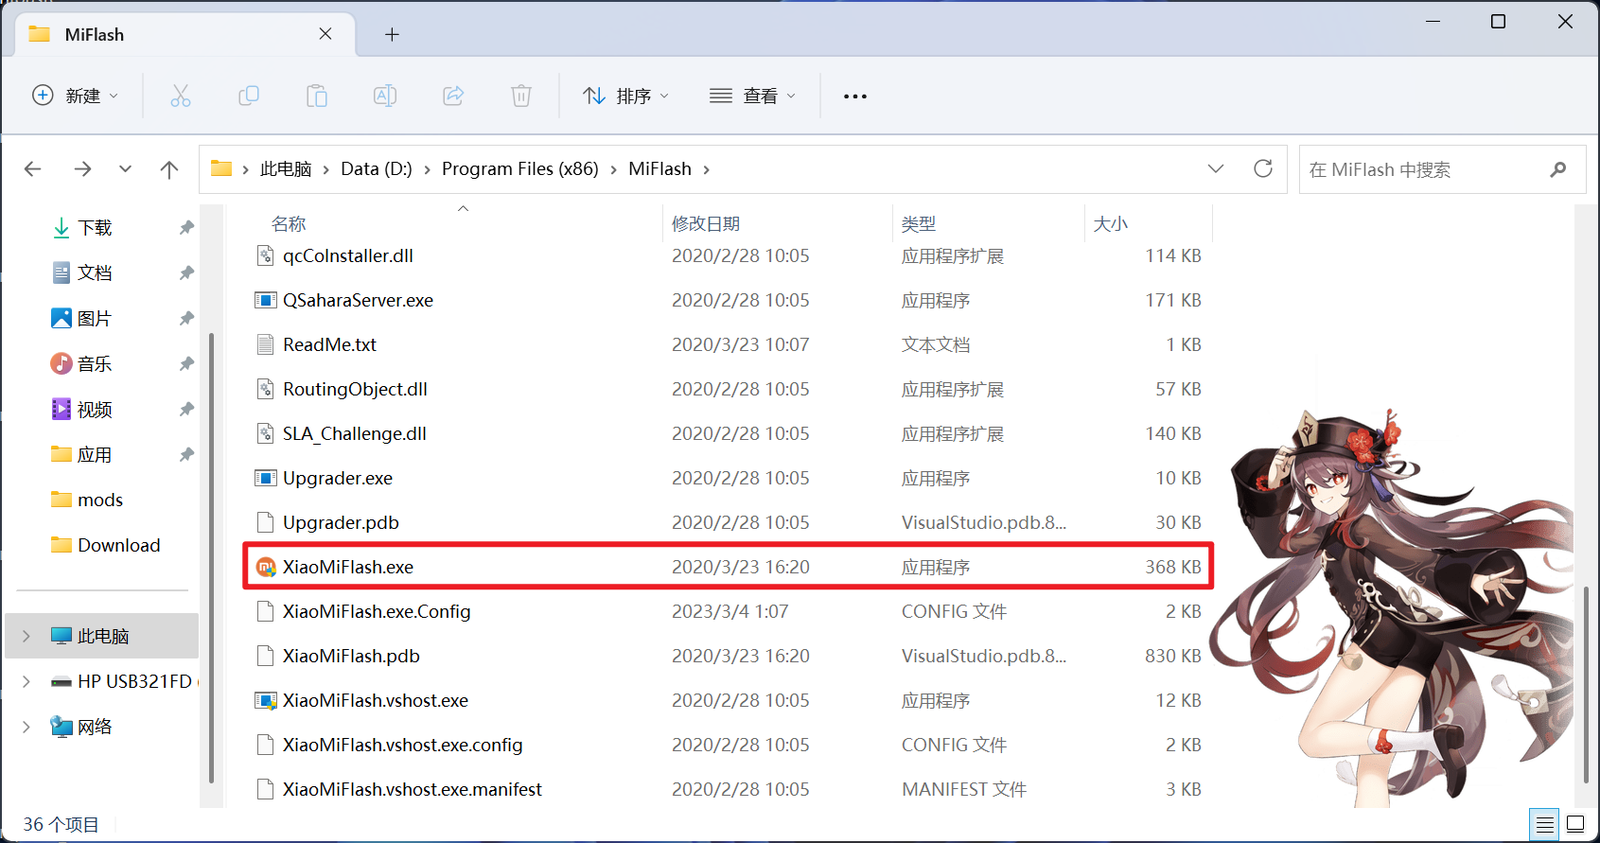Select the ReadMe.txt document icon
This screenshot has height=843, width=1600.
click(x=265, y=345)
